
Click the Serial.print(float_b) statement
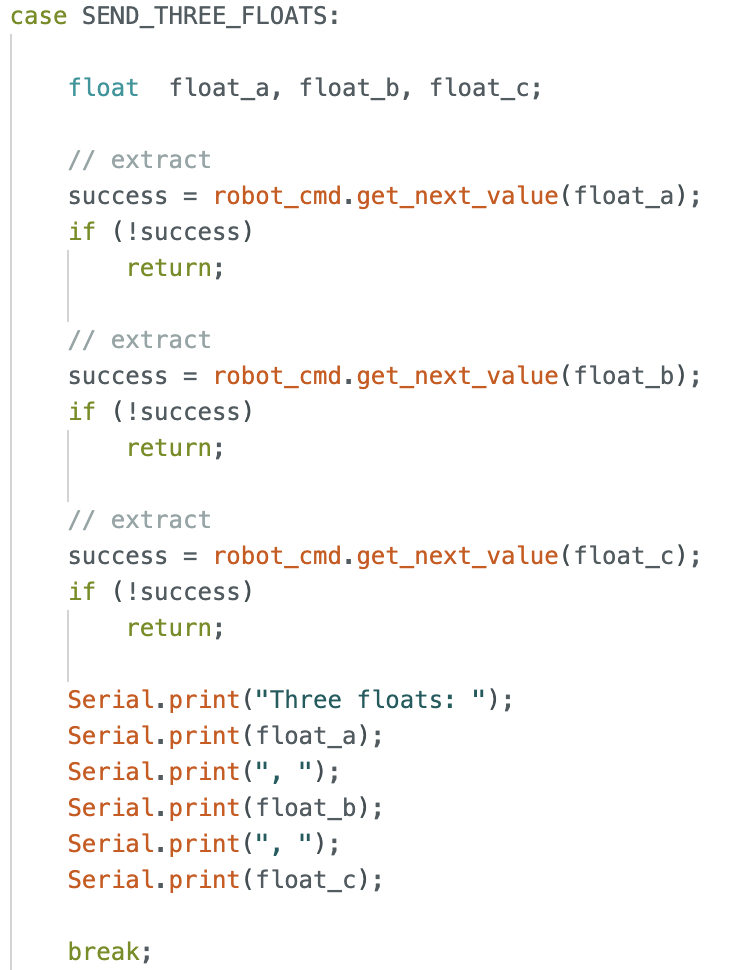(226, 808)
